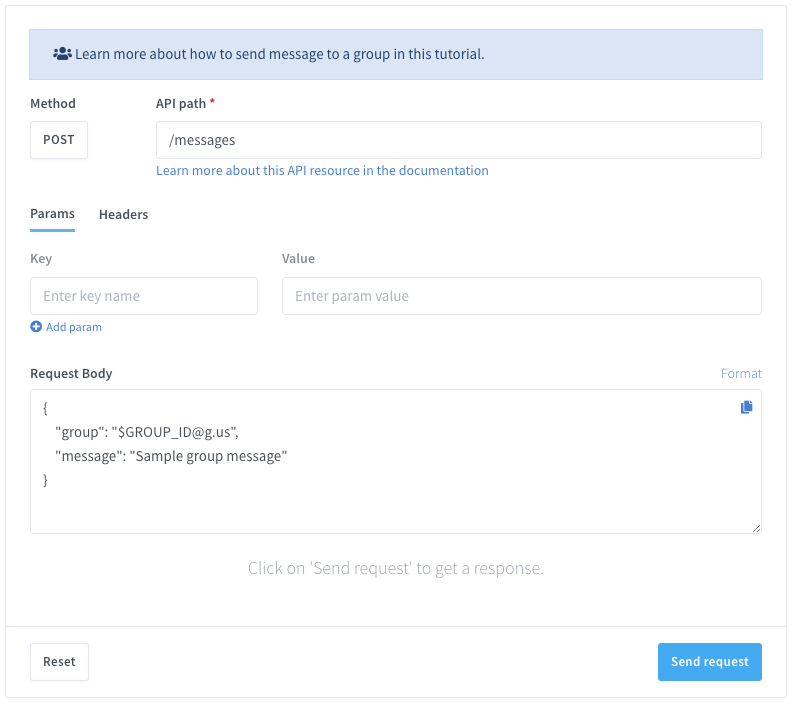Click the "Sample group message" text
The width and height of the screenshot is (792, 703).
pyautogui.click(x=209, y=456)
